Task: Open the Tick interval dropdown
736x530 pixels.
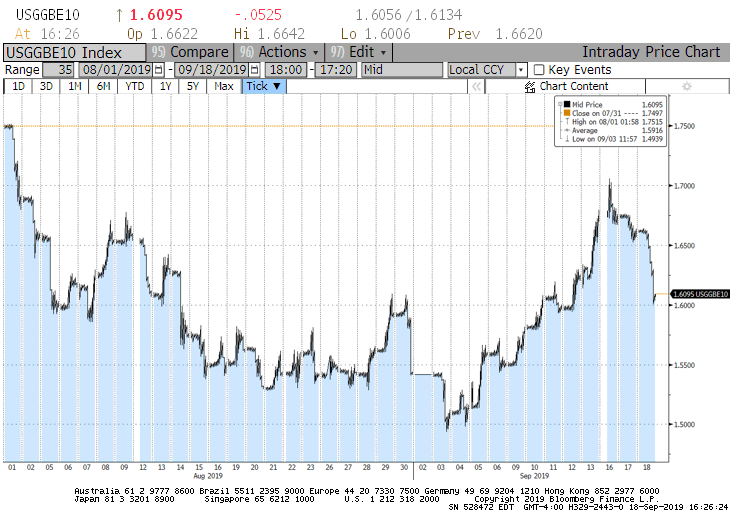Action: point(264,87)
